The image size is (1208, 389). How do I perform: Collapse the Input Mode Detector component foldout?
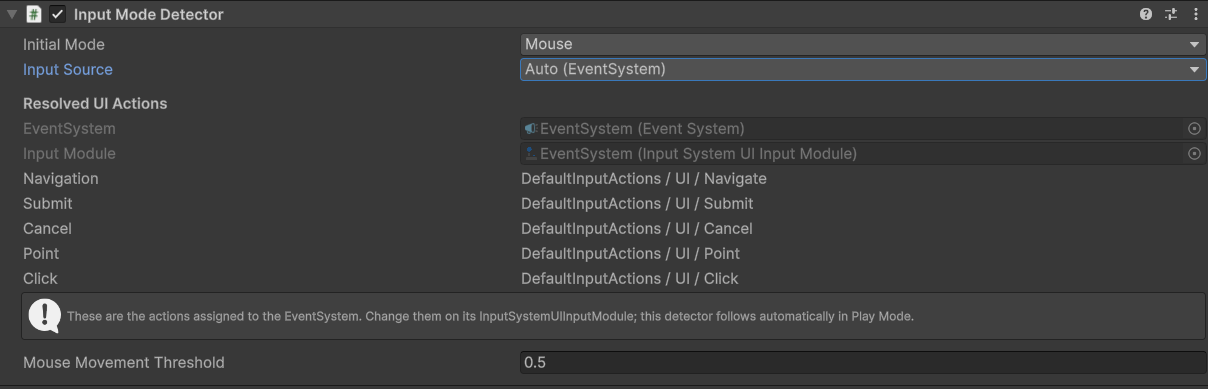pyautogui.click(x=12, y=14)
